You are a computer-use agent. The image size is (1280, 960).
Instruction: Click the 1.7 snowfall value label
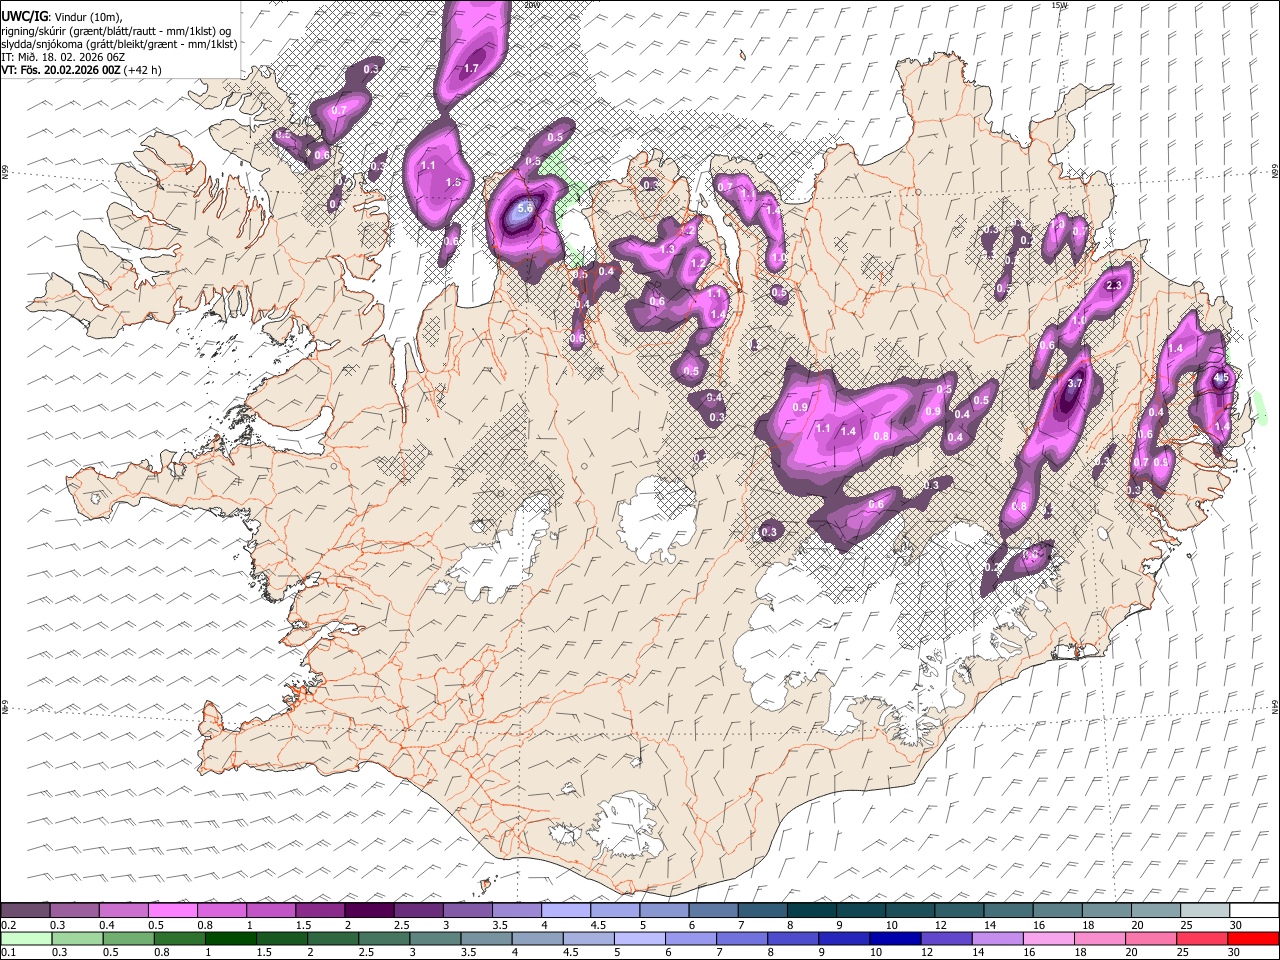[472, 68]
